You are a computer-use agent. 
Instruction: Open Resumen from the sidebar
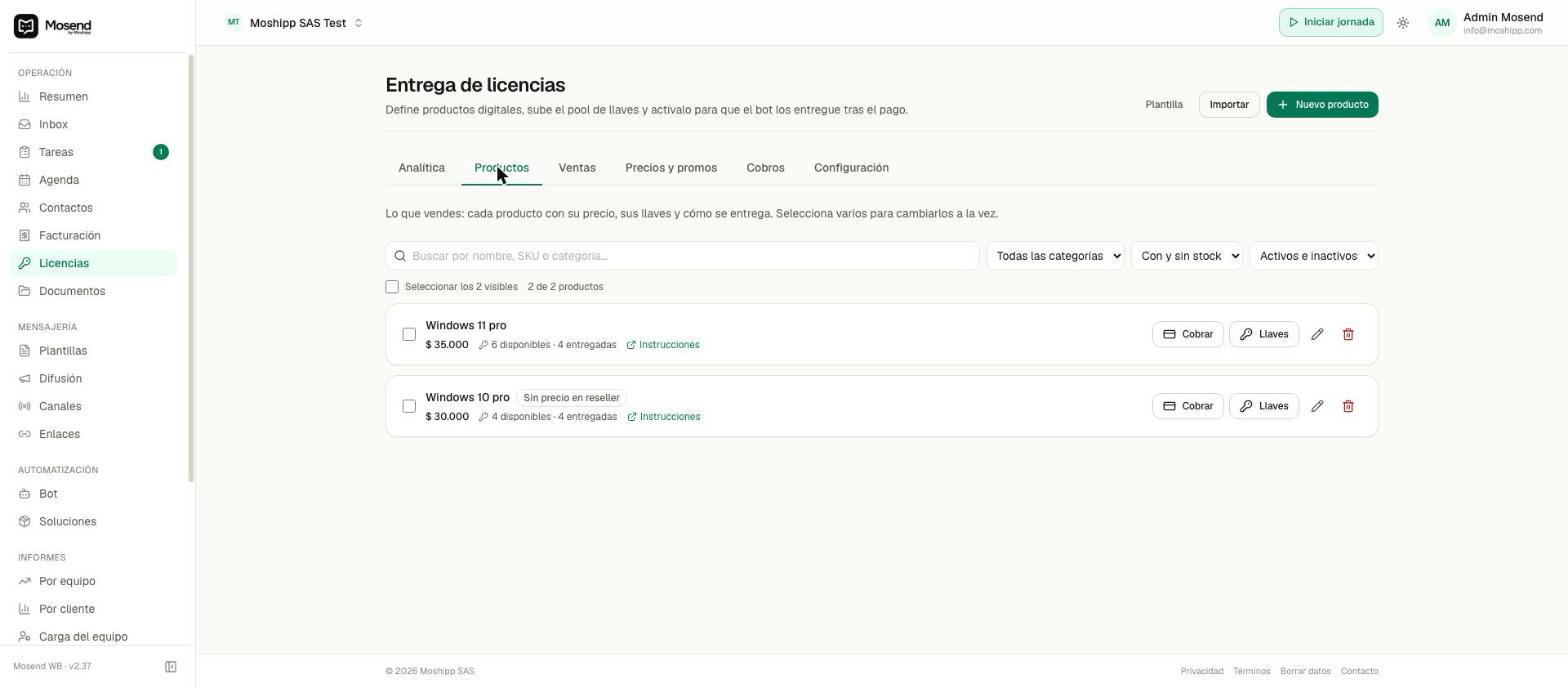(94, 97)
